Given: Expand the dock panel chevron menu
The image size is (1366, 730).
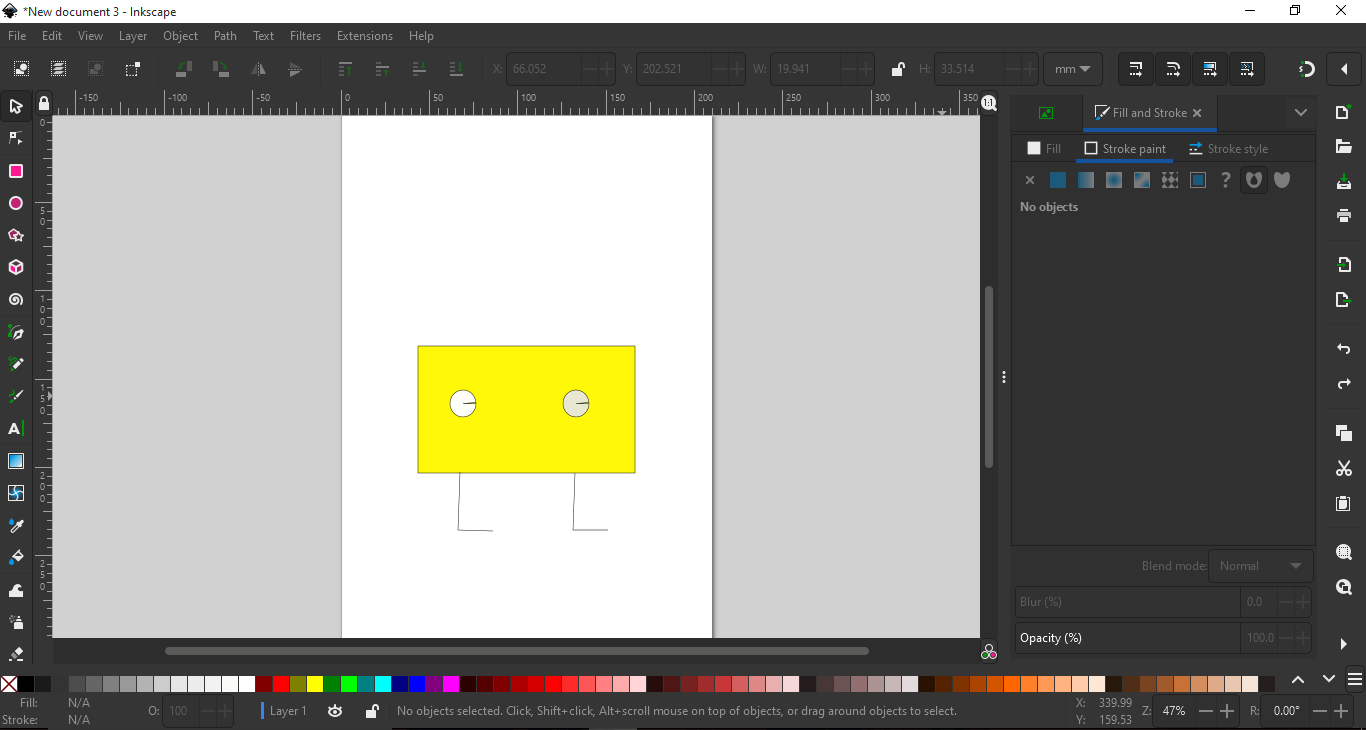Looking at the screenshot, I should click(1301, 113).
